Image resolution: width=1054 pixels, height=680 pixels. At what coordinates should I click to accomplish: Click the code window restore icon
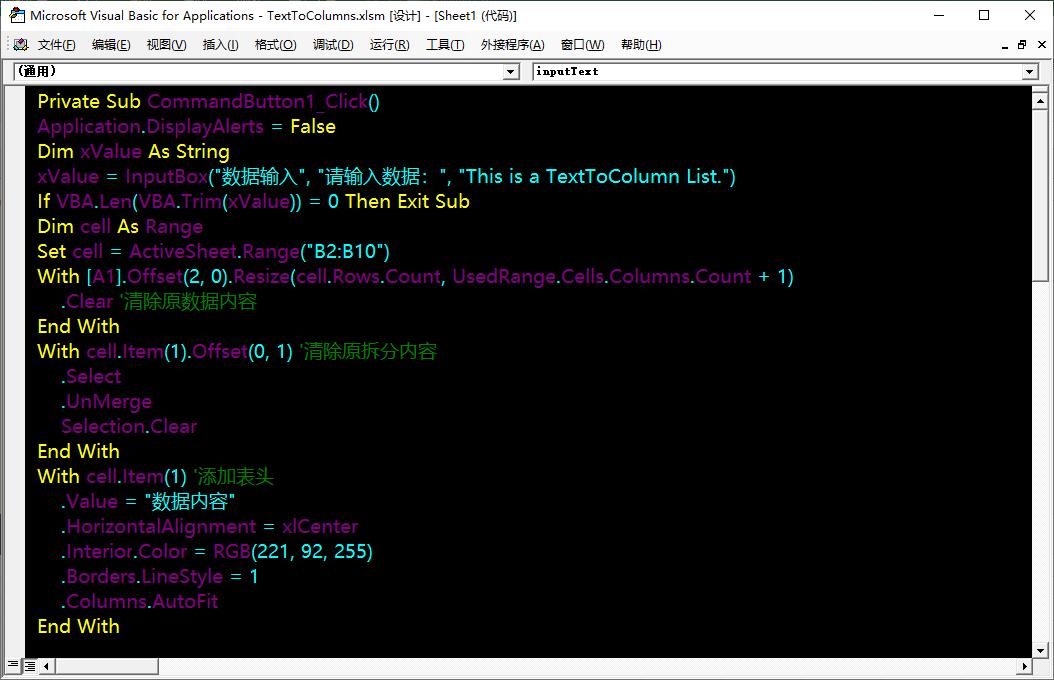point(1020,44)
